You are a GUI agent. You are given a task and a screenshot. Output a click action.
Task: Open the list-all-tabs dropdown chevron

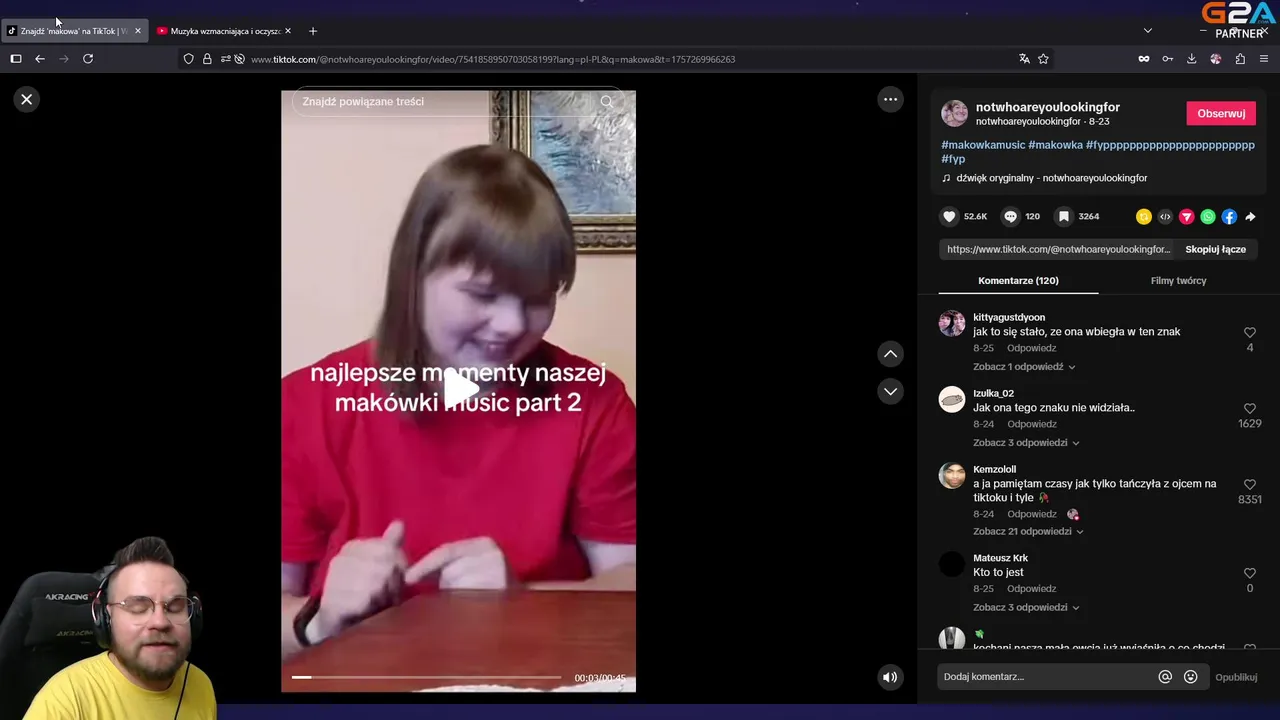click(x=1147, y=31)
